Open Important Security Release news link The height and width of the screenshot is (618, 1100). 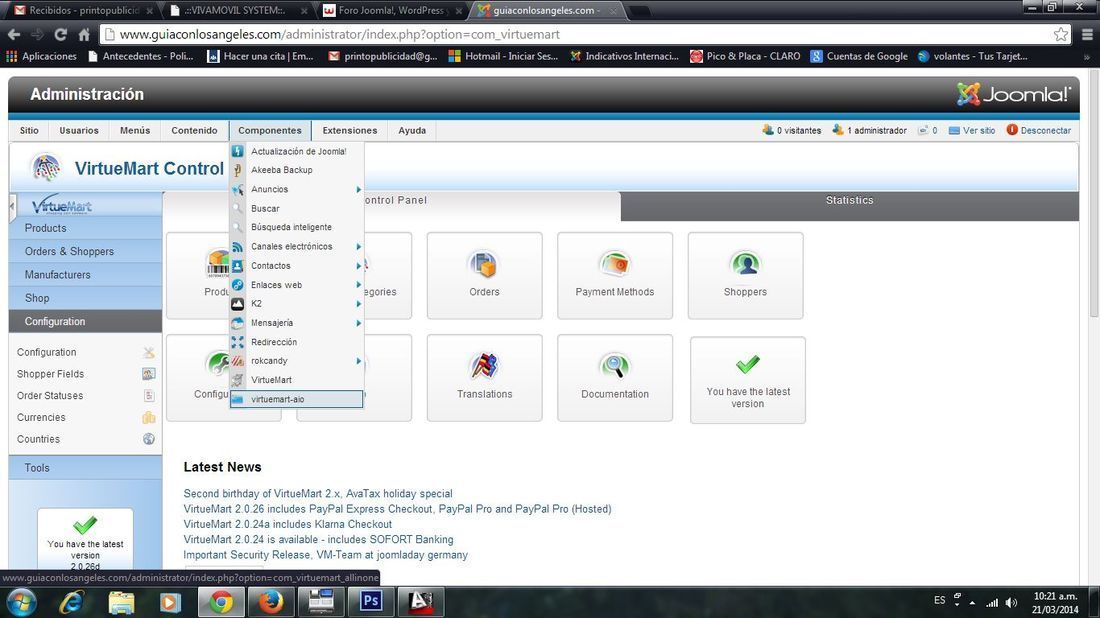point(326,555)
